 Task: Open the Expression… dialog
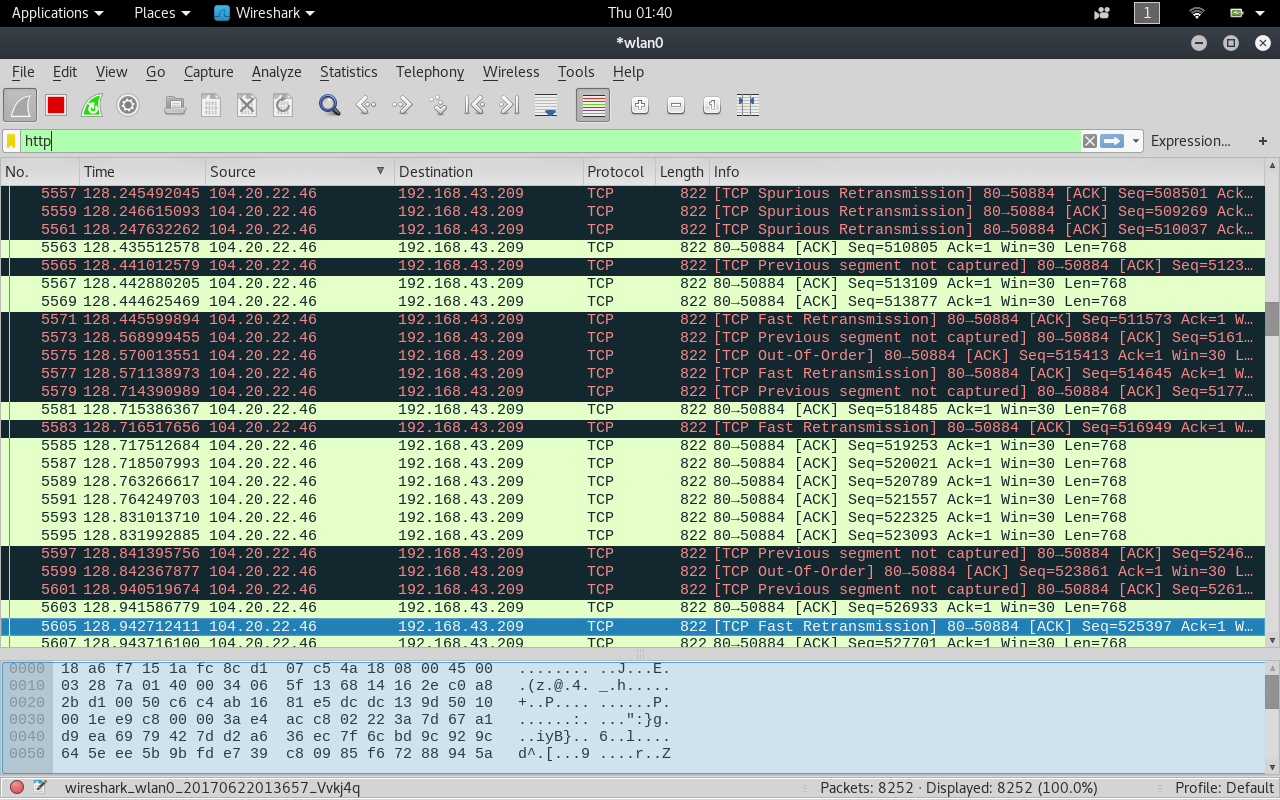(x=1190, y=141)
